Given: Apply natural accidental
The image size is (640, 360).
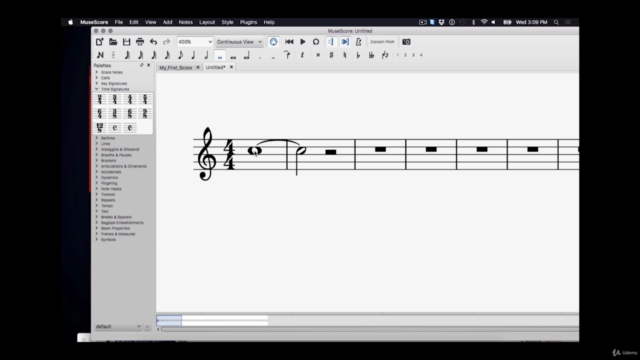Looking at the screenshot, I should coord(345,55).
